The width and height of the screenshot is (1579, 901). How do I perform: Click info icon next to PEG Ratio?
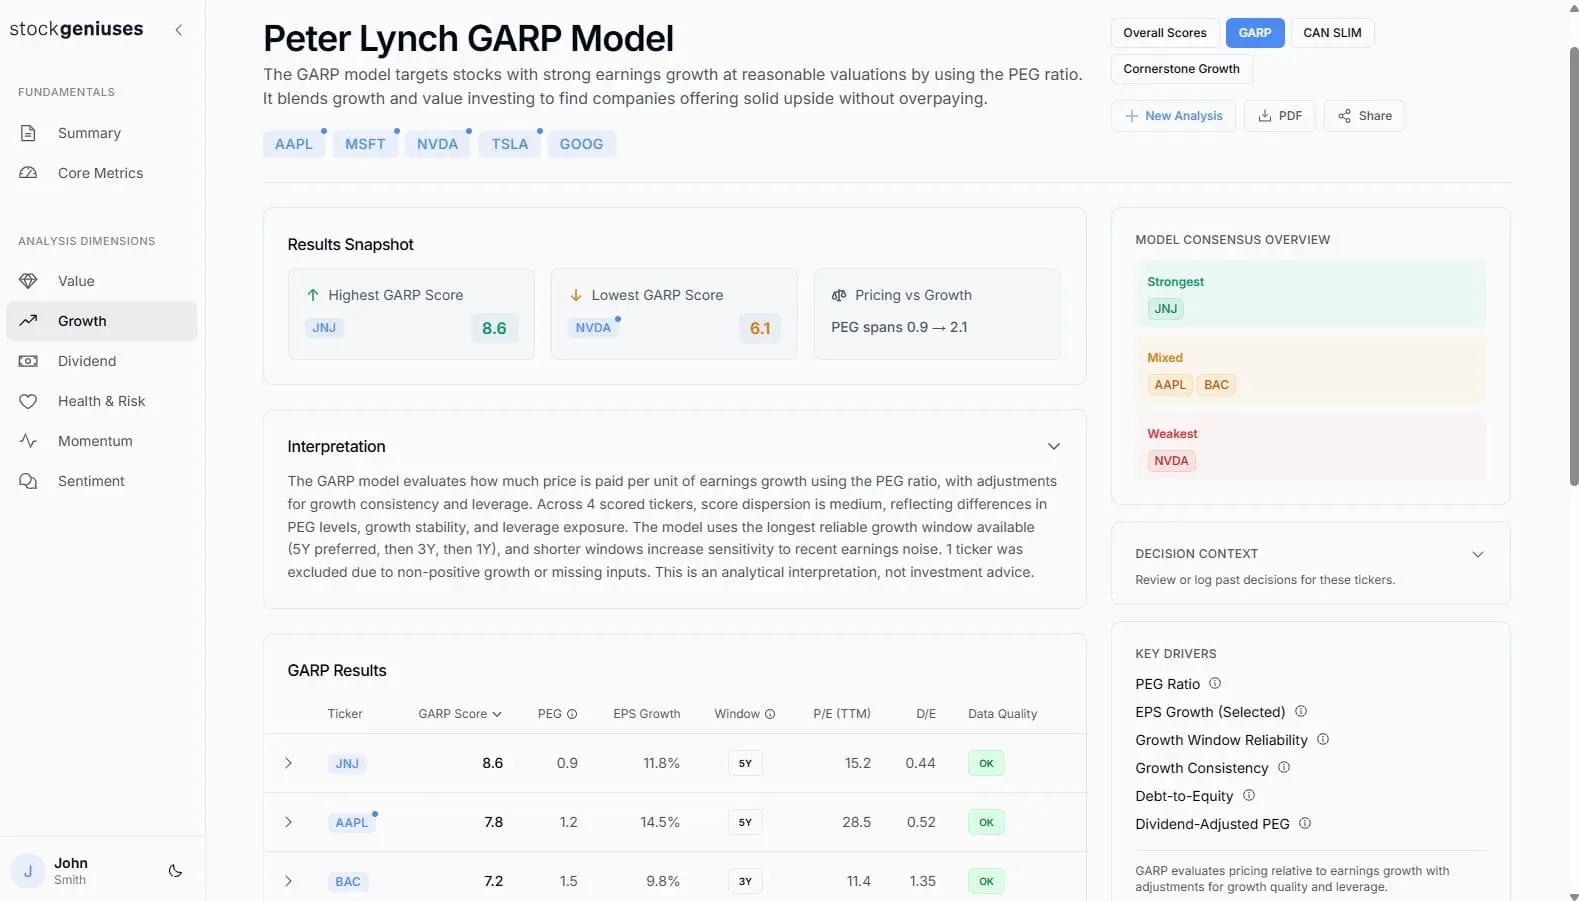(x=1215, y=683)
